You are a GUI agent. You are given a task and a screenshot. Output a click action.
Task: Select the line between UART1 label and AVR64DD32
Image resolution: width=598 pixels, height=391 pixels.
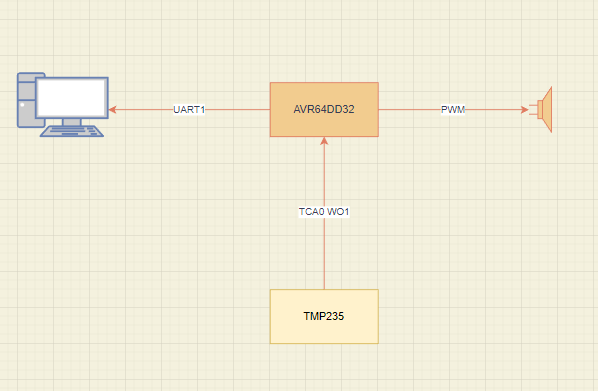tap(238, 110)
